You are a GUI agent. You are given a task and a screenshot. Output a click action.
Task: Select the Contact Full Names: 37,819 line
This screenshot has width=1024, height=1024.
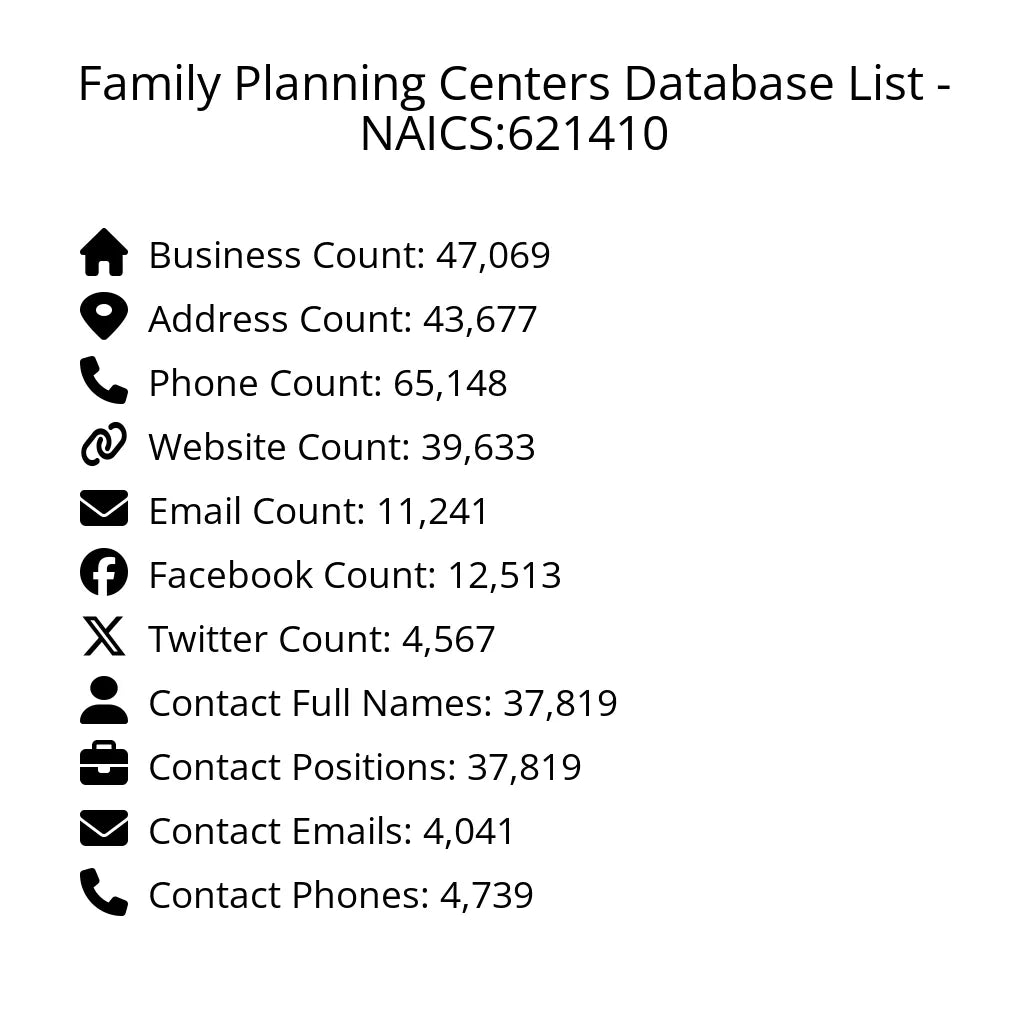coord(382,703)
